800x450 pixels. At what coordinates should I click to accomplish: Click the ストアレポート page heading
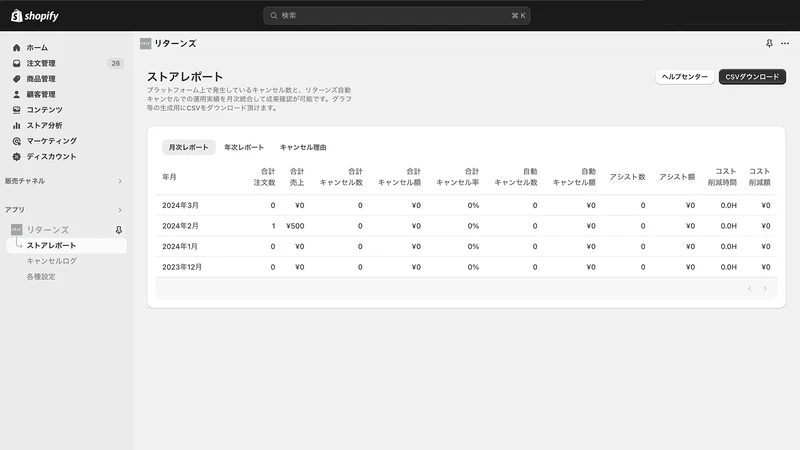pos(185,77)
